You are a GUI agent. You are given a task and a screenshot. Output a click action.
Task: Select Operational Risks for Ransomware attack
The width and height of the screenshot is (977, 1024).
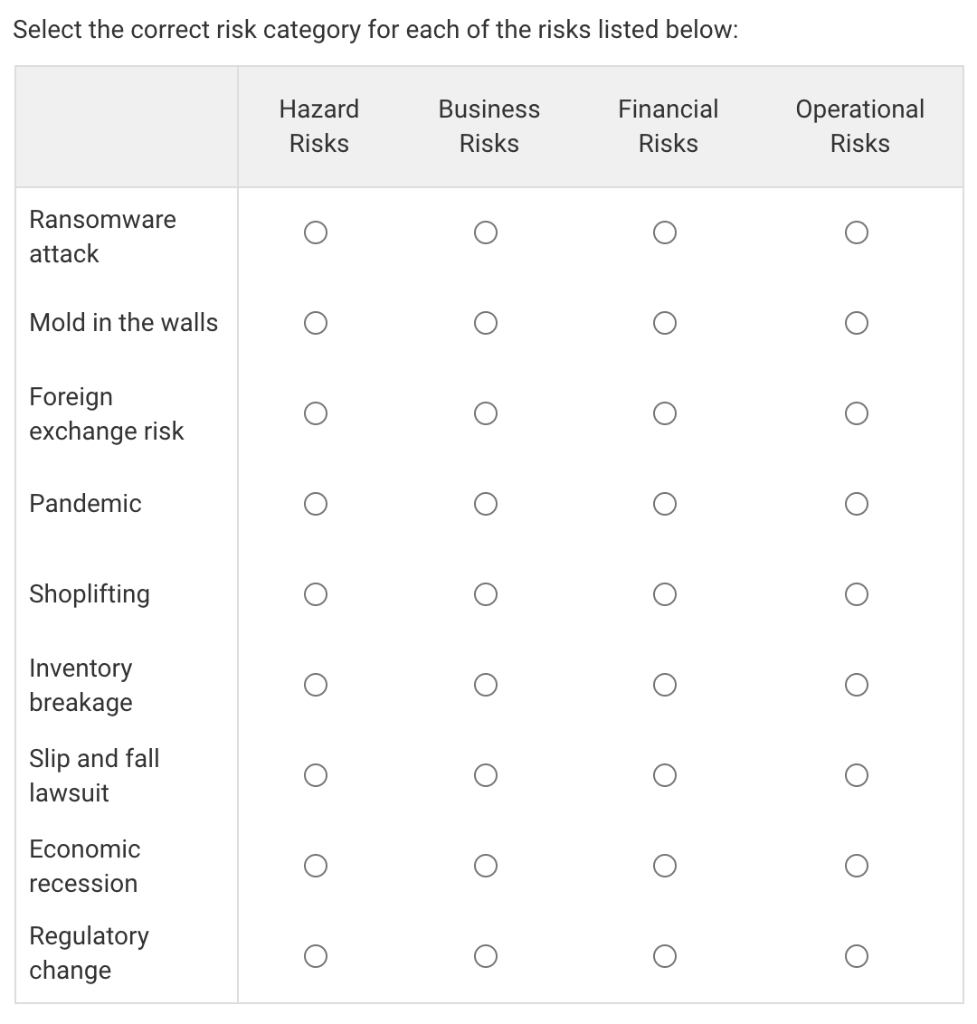point(855,232)
